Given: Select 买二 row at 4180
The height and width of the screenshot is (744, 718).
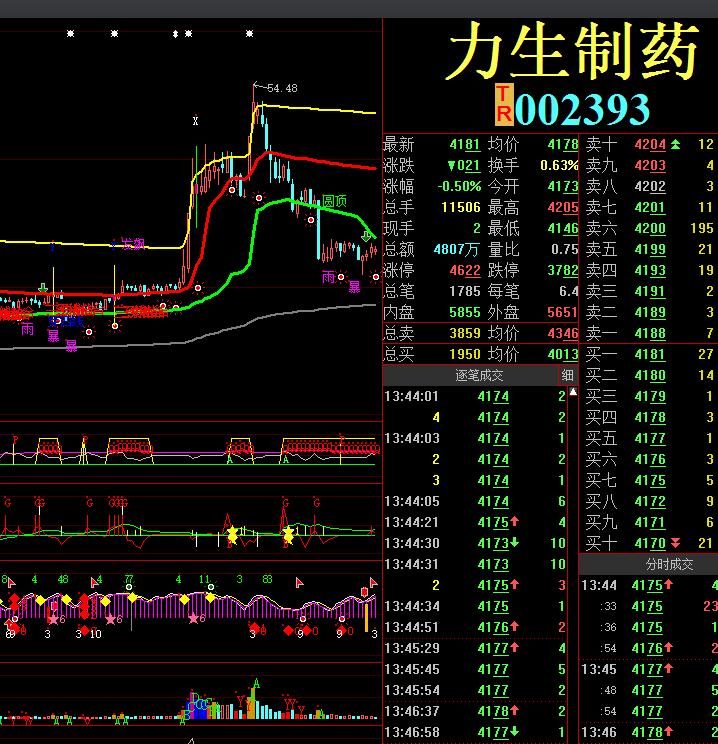Looking at the screenshot, I should pos(649,375).
